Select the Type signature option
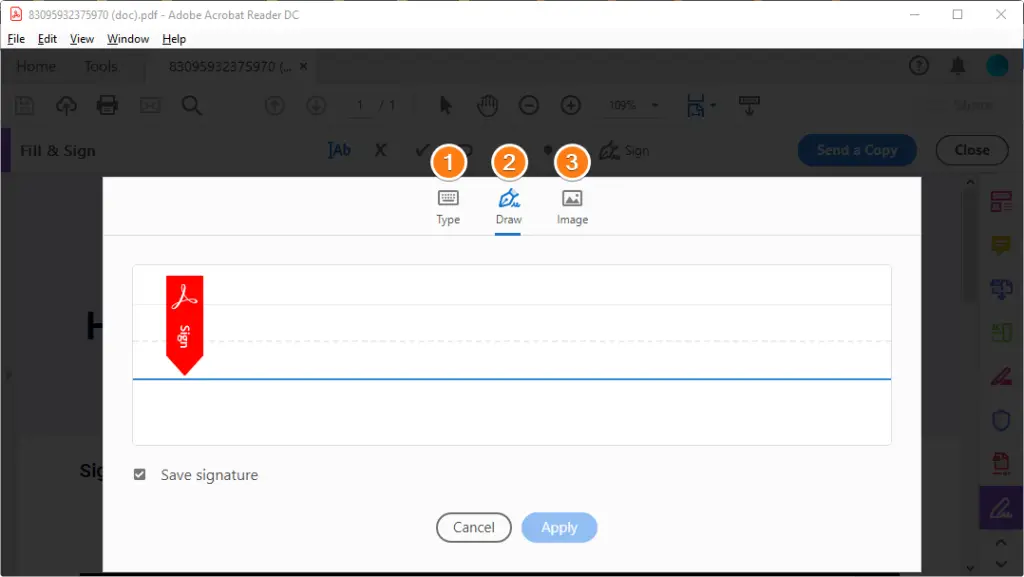This screenshot has height=577, width=1024. (x=448, y=207)
